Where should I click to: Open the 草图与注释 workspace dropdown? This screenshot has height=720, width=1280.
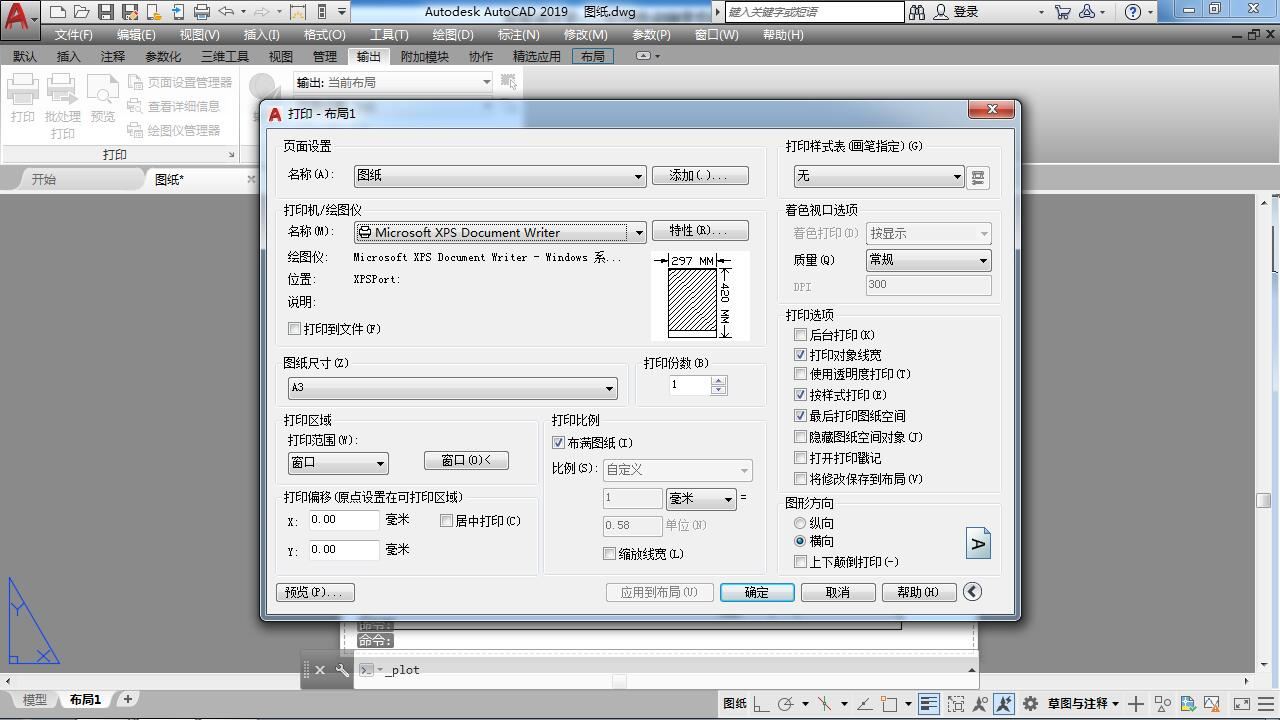1084,704
